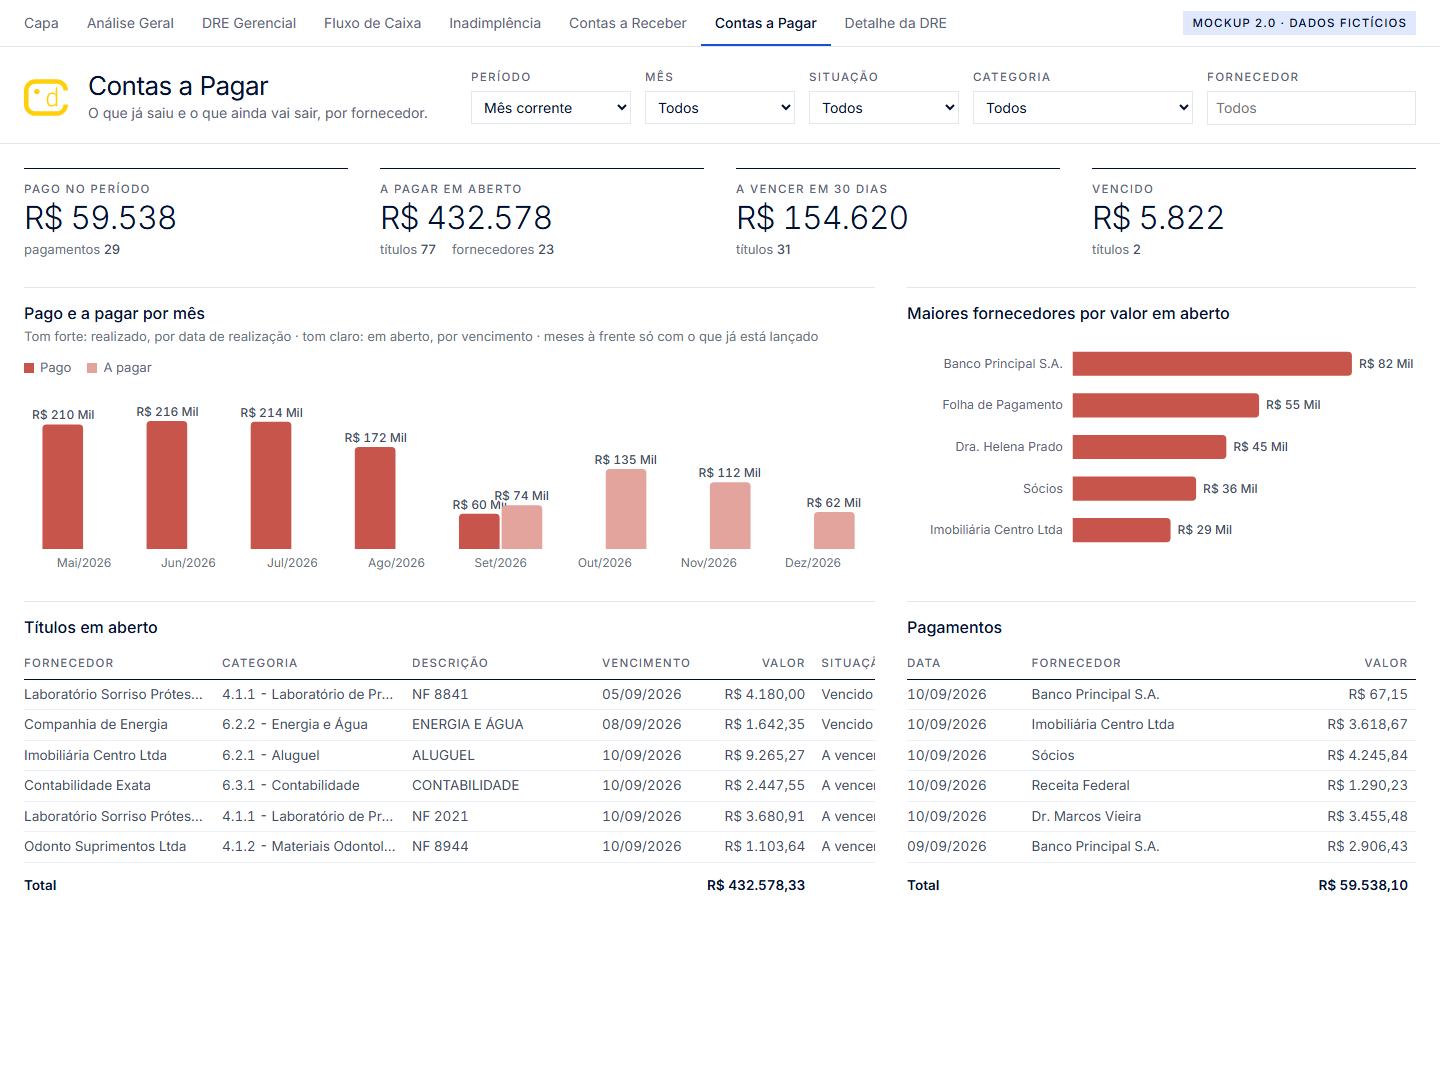
Task: Switch to the Contas a Receber tab
Action: (628, 23)
